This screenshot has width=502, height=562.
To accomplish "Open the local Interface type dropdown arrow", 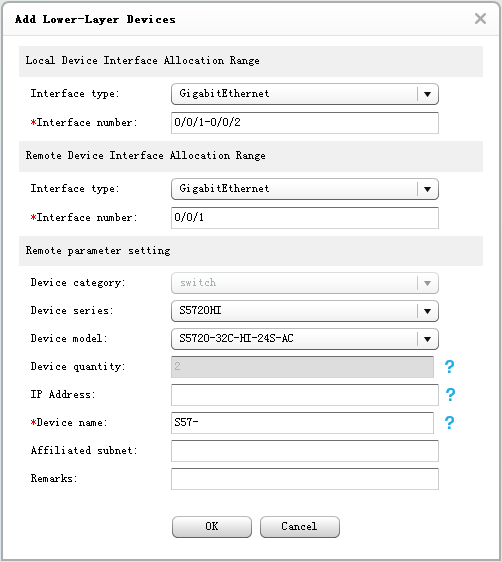I will click(x=427, y=94).
